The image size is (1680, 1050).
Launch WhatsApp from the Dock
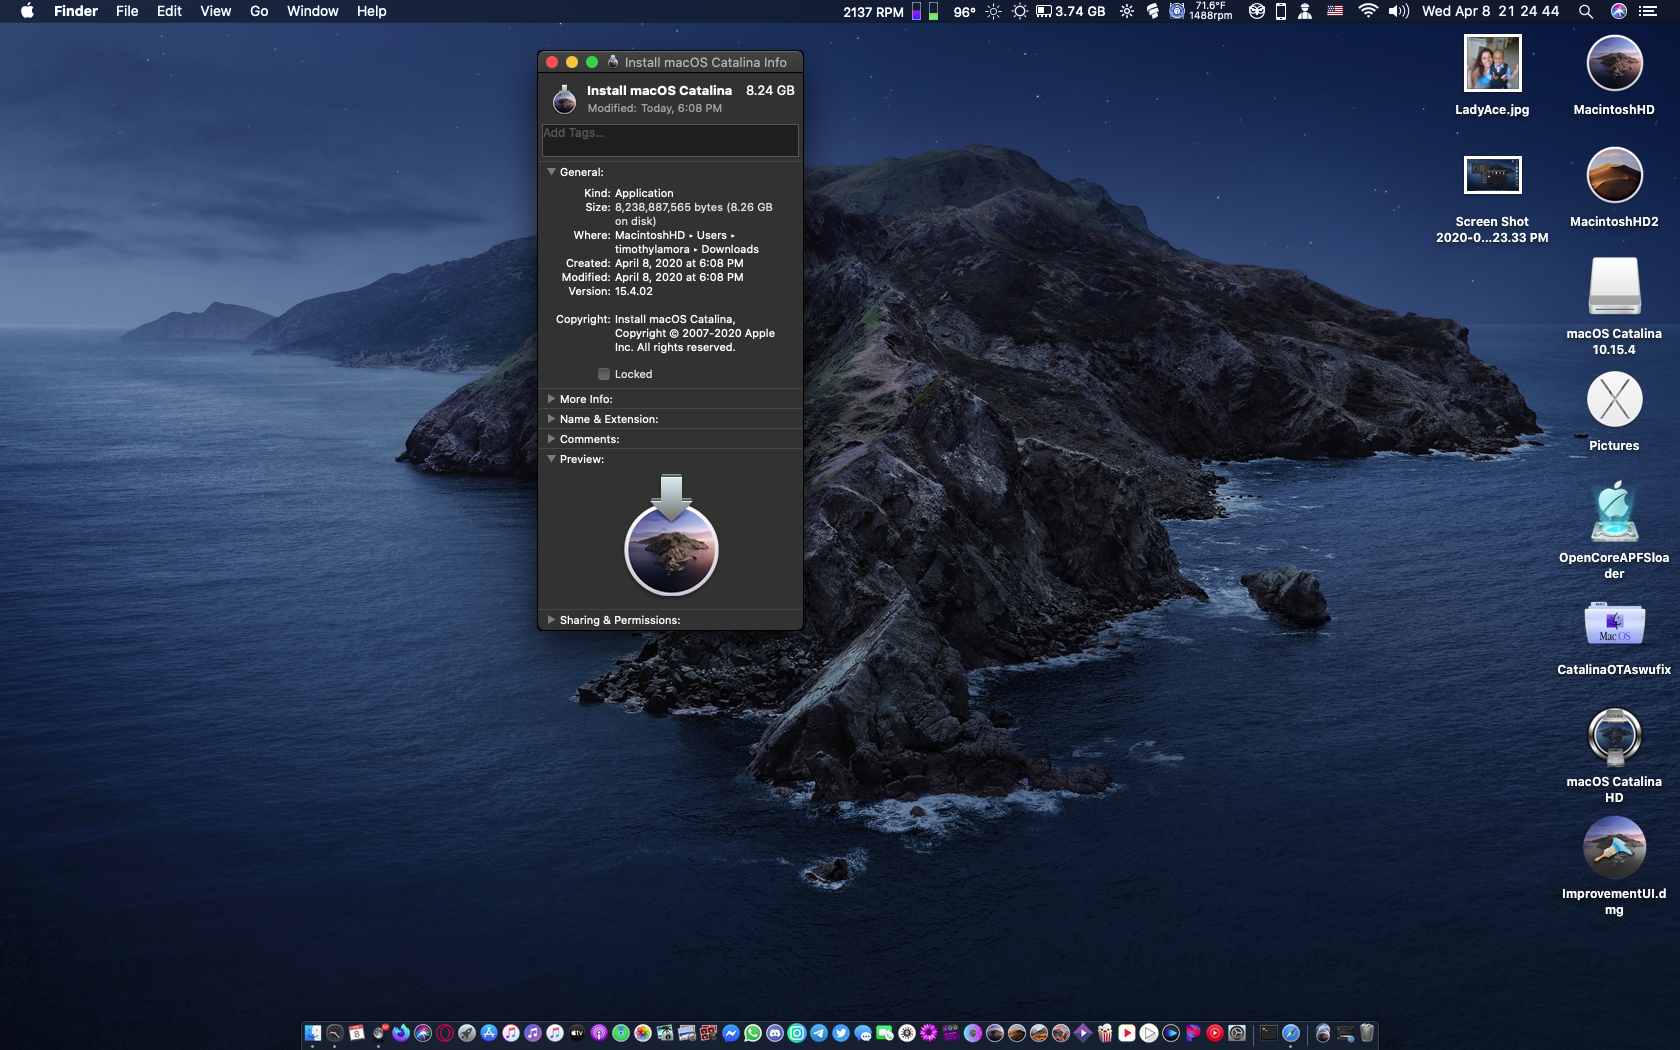coord(753,1033)
